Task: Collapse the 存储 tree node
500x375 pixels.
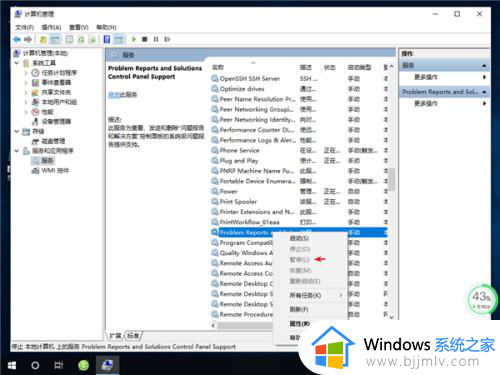Action: (x=17, y=131)
